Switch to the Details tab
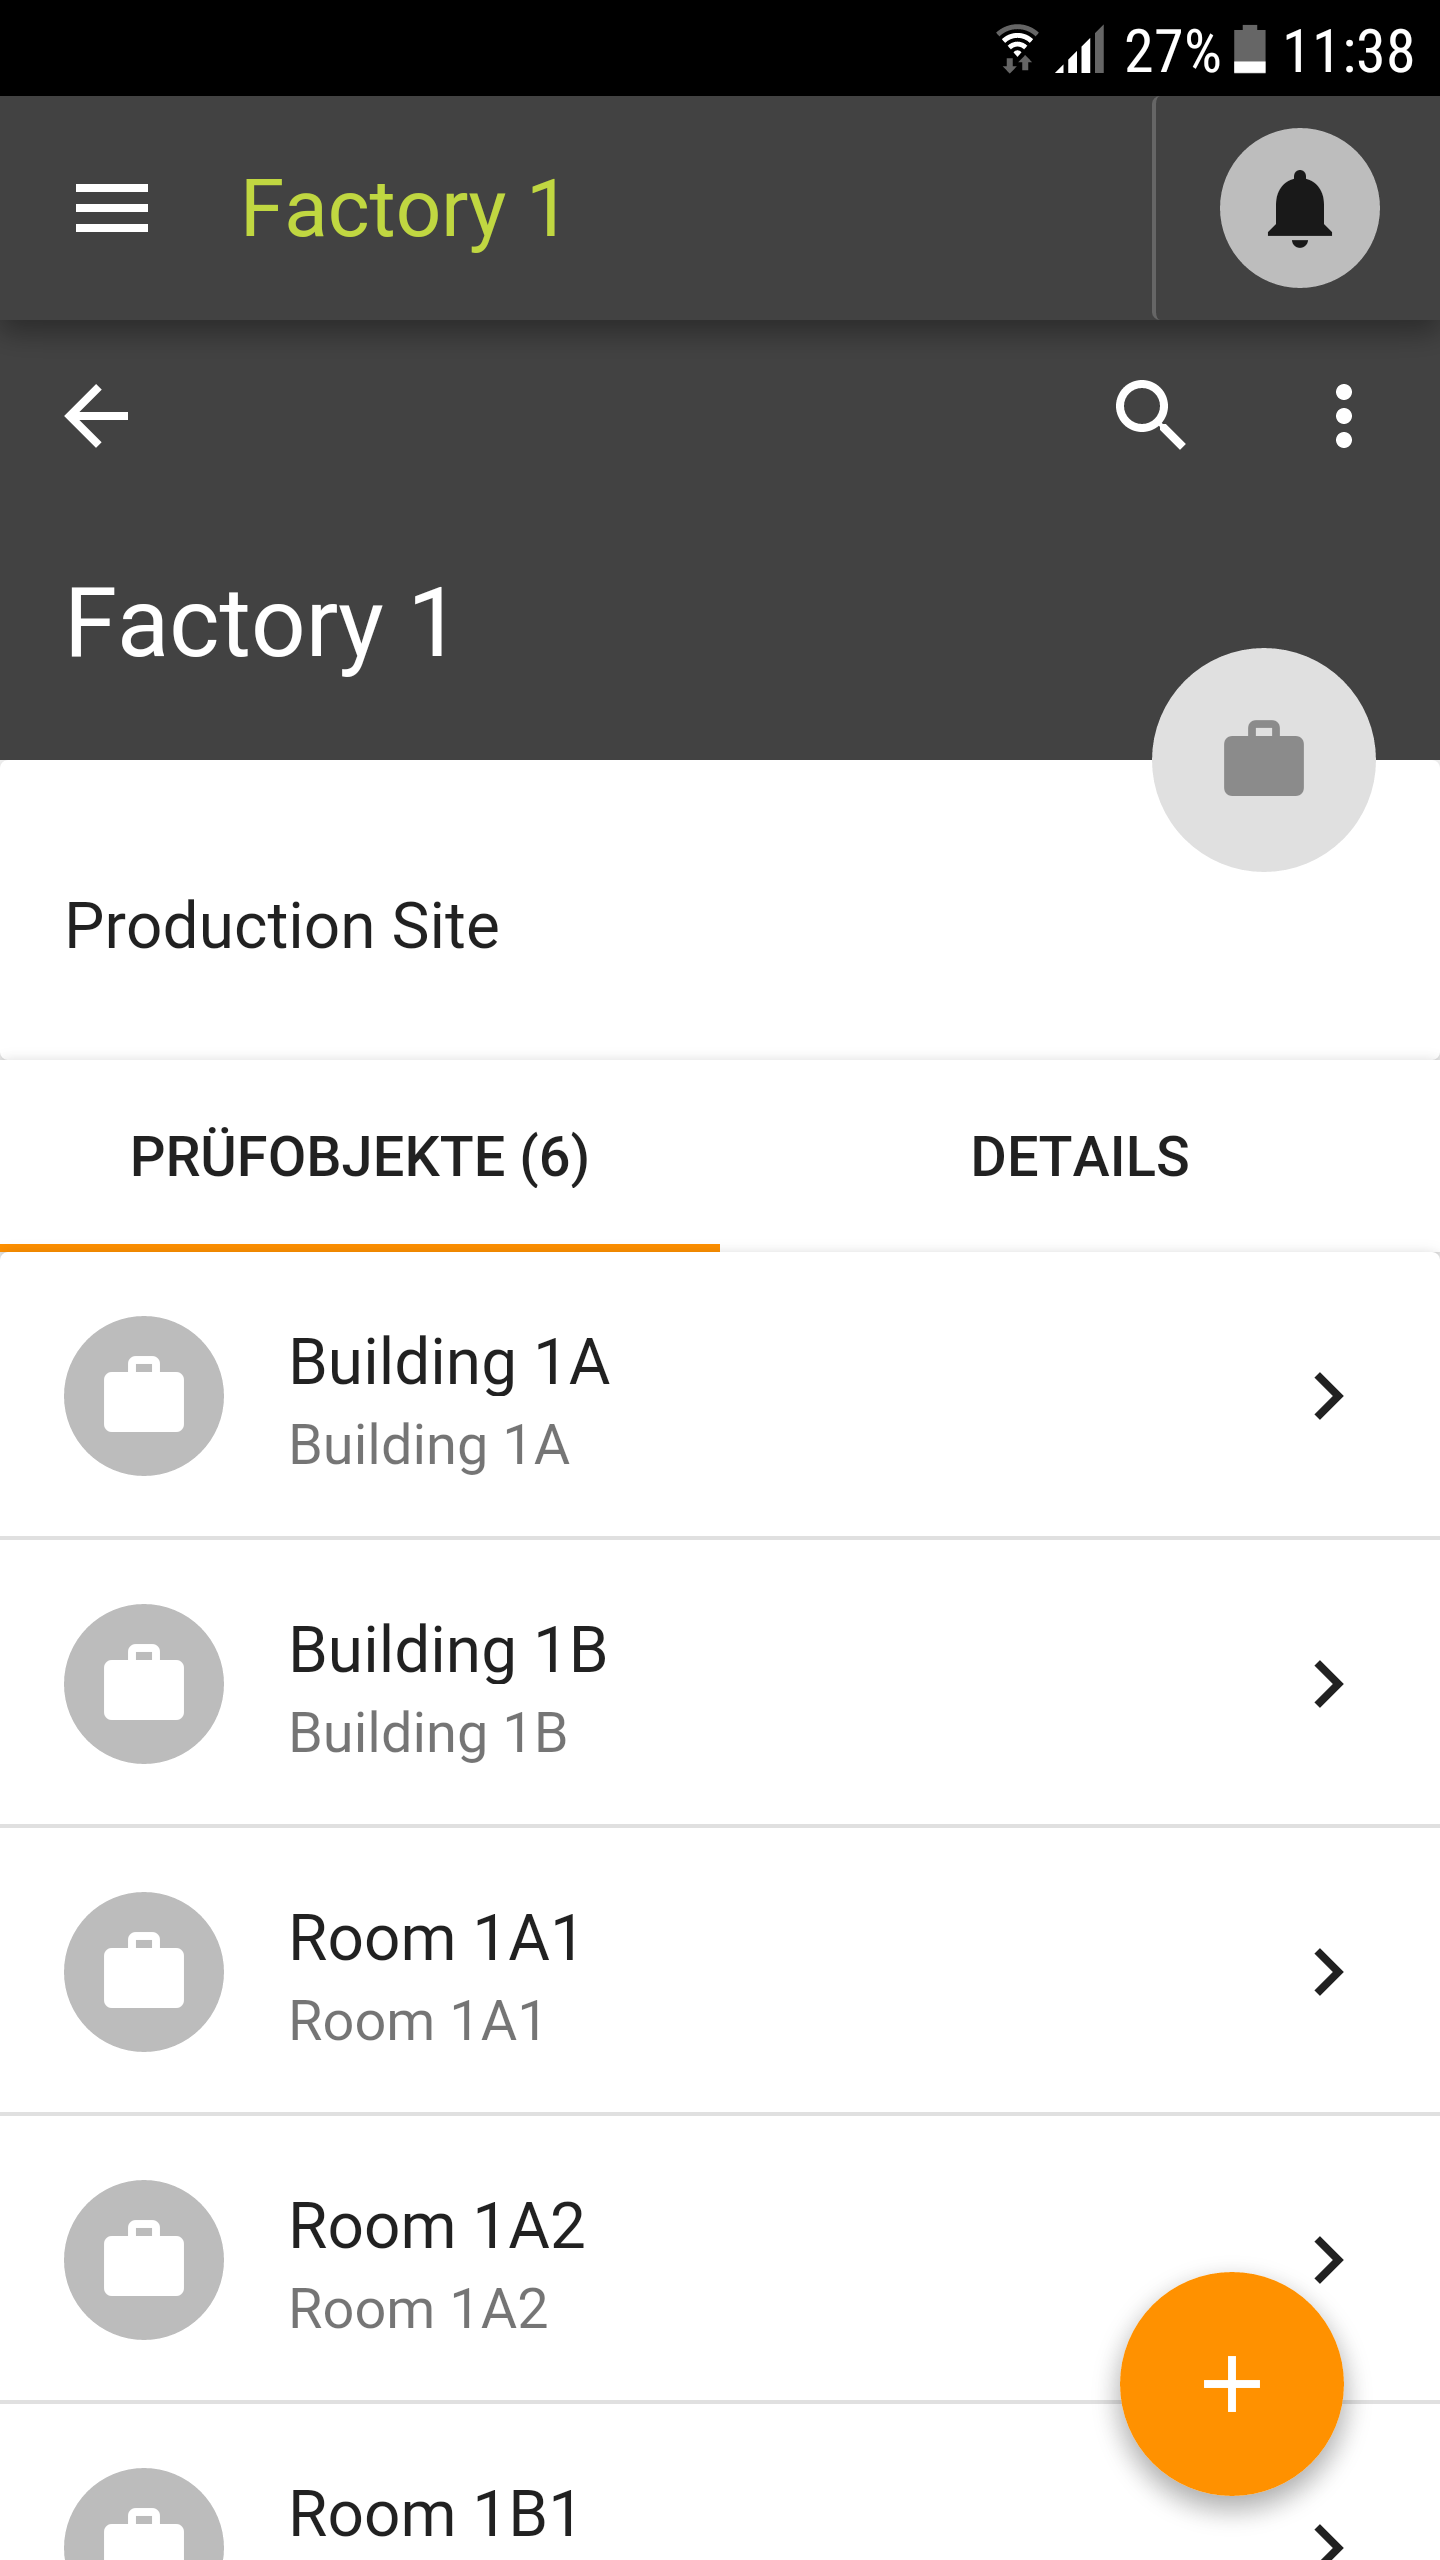Viewport: 1440px width, 2560px height. coord(1080,1158)
